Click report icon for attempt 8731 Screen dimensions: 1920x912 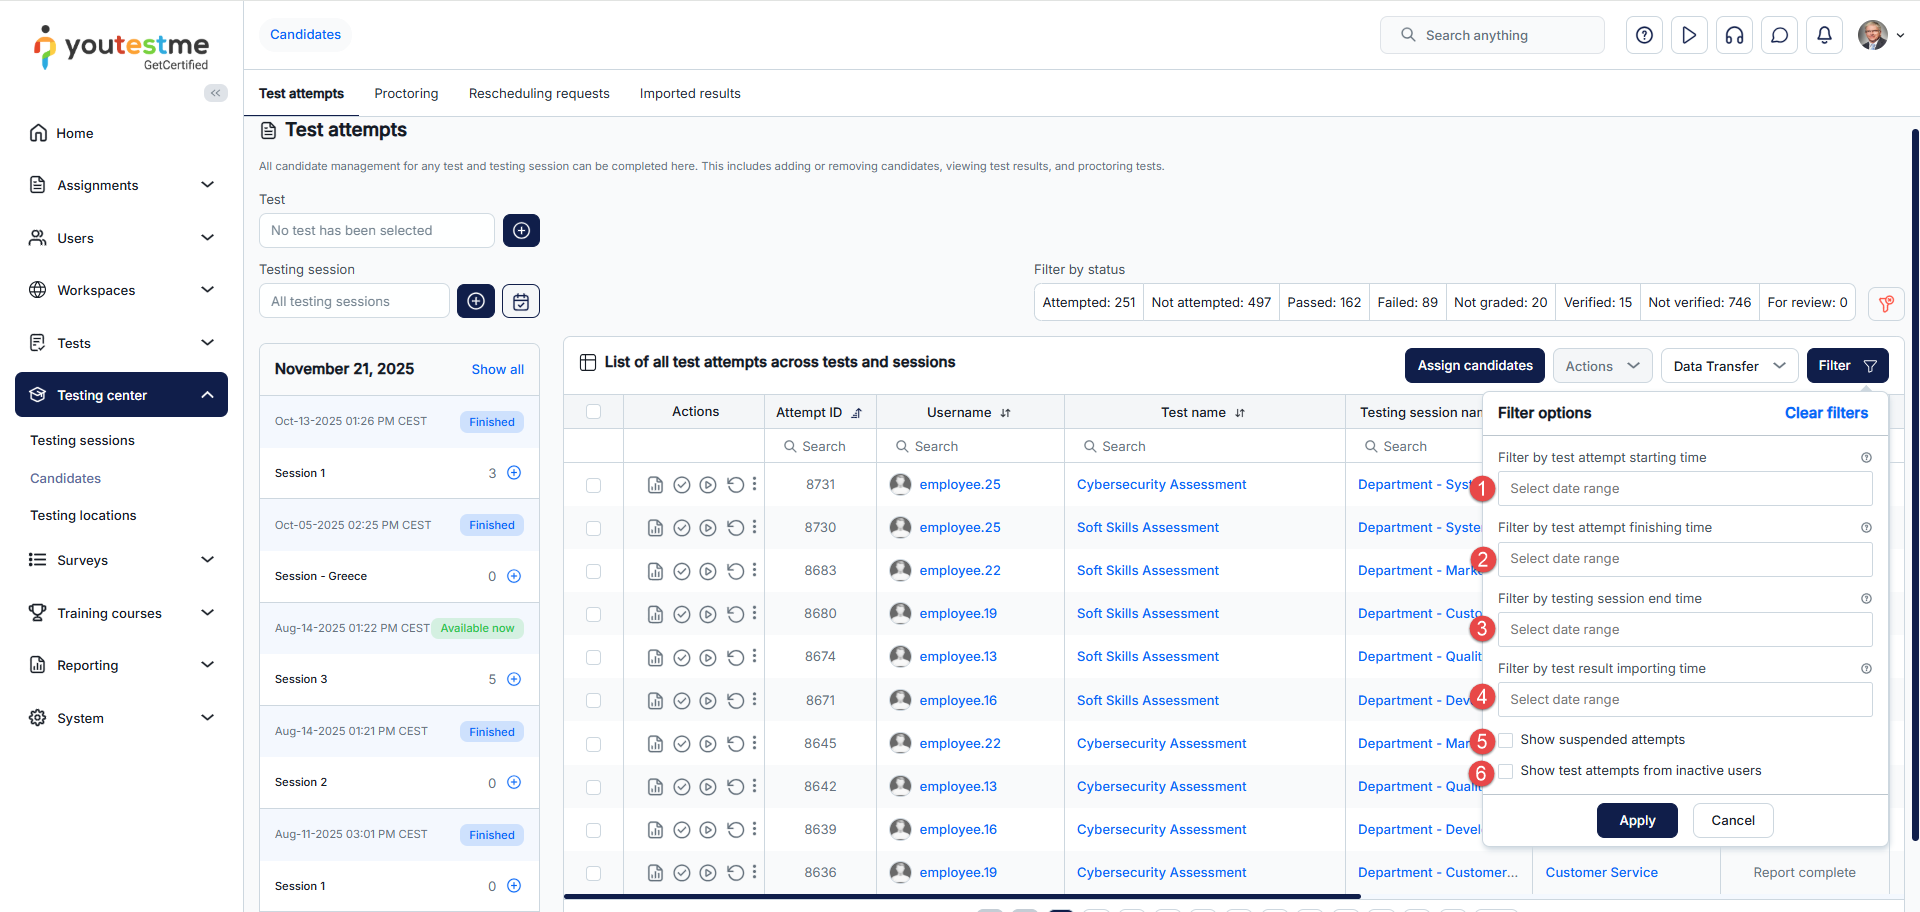(x=655, y=485)
